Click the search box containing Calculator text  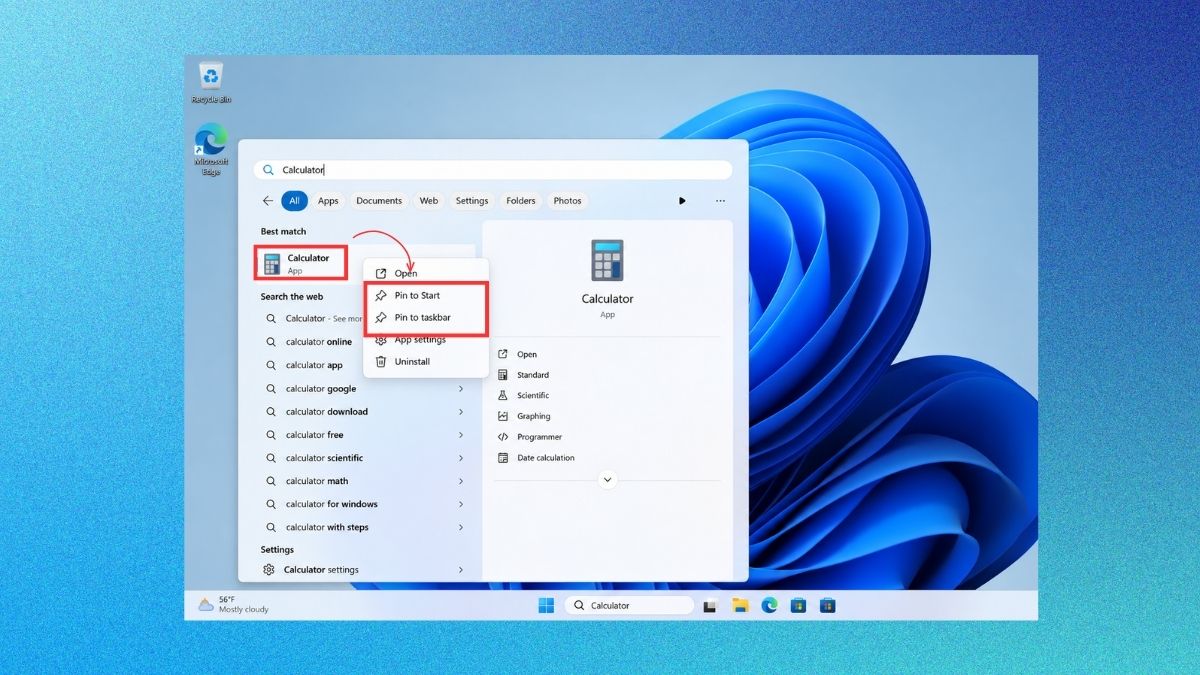(493, 170)
